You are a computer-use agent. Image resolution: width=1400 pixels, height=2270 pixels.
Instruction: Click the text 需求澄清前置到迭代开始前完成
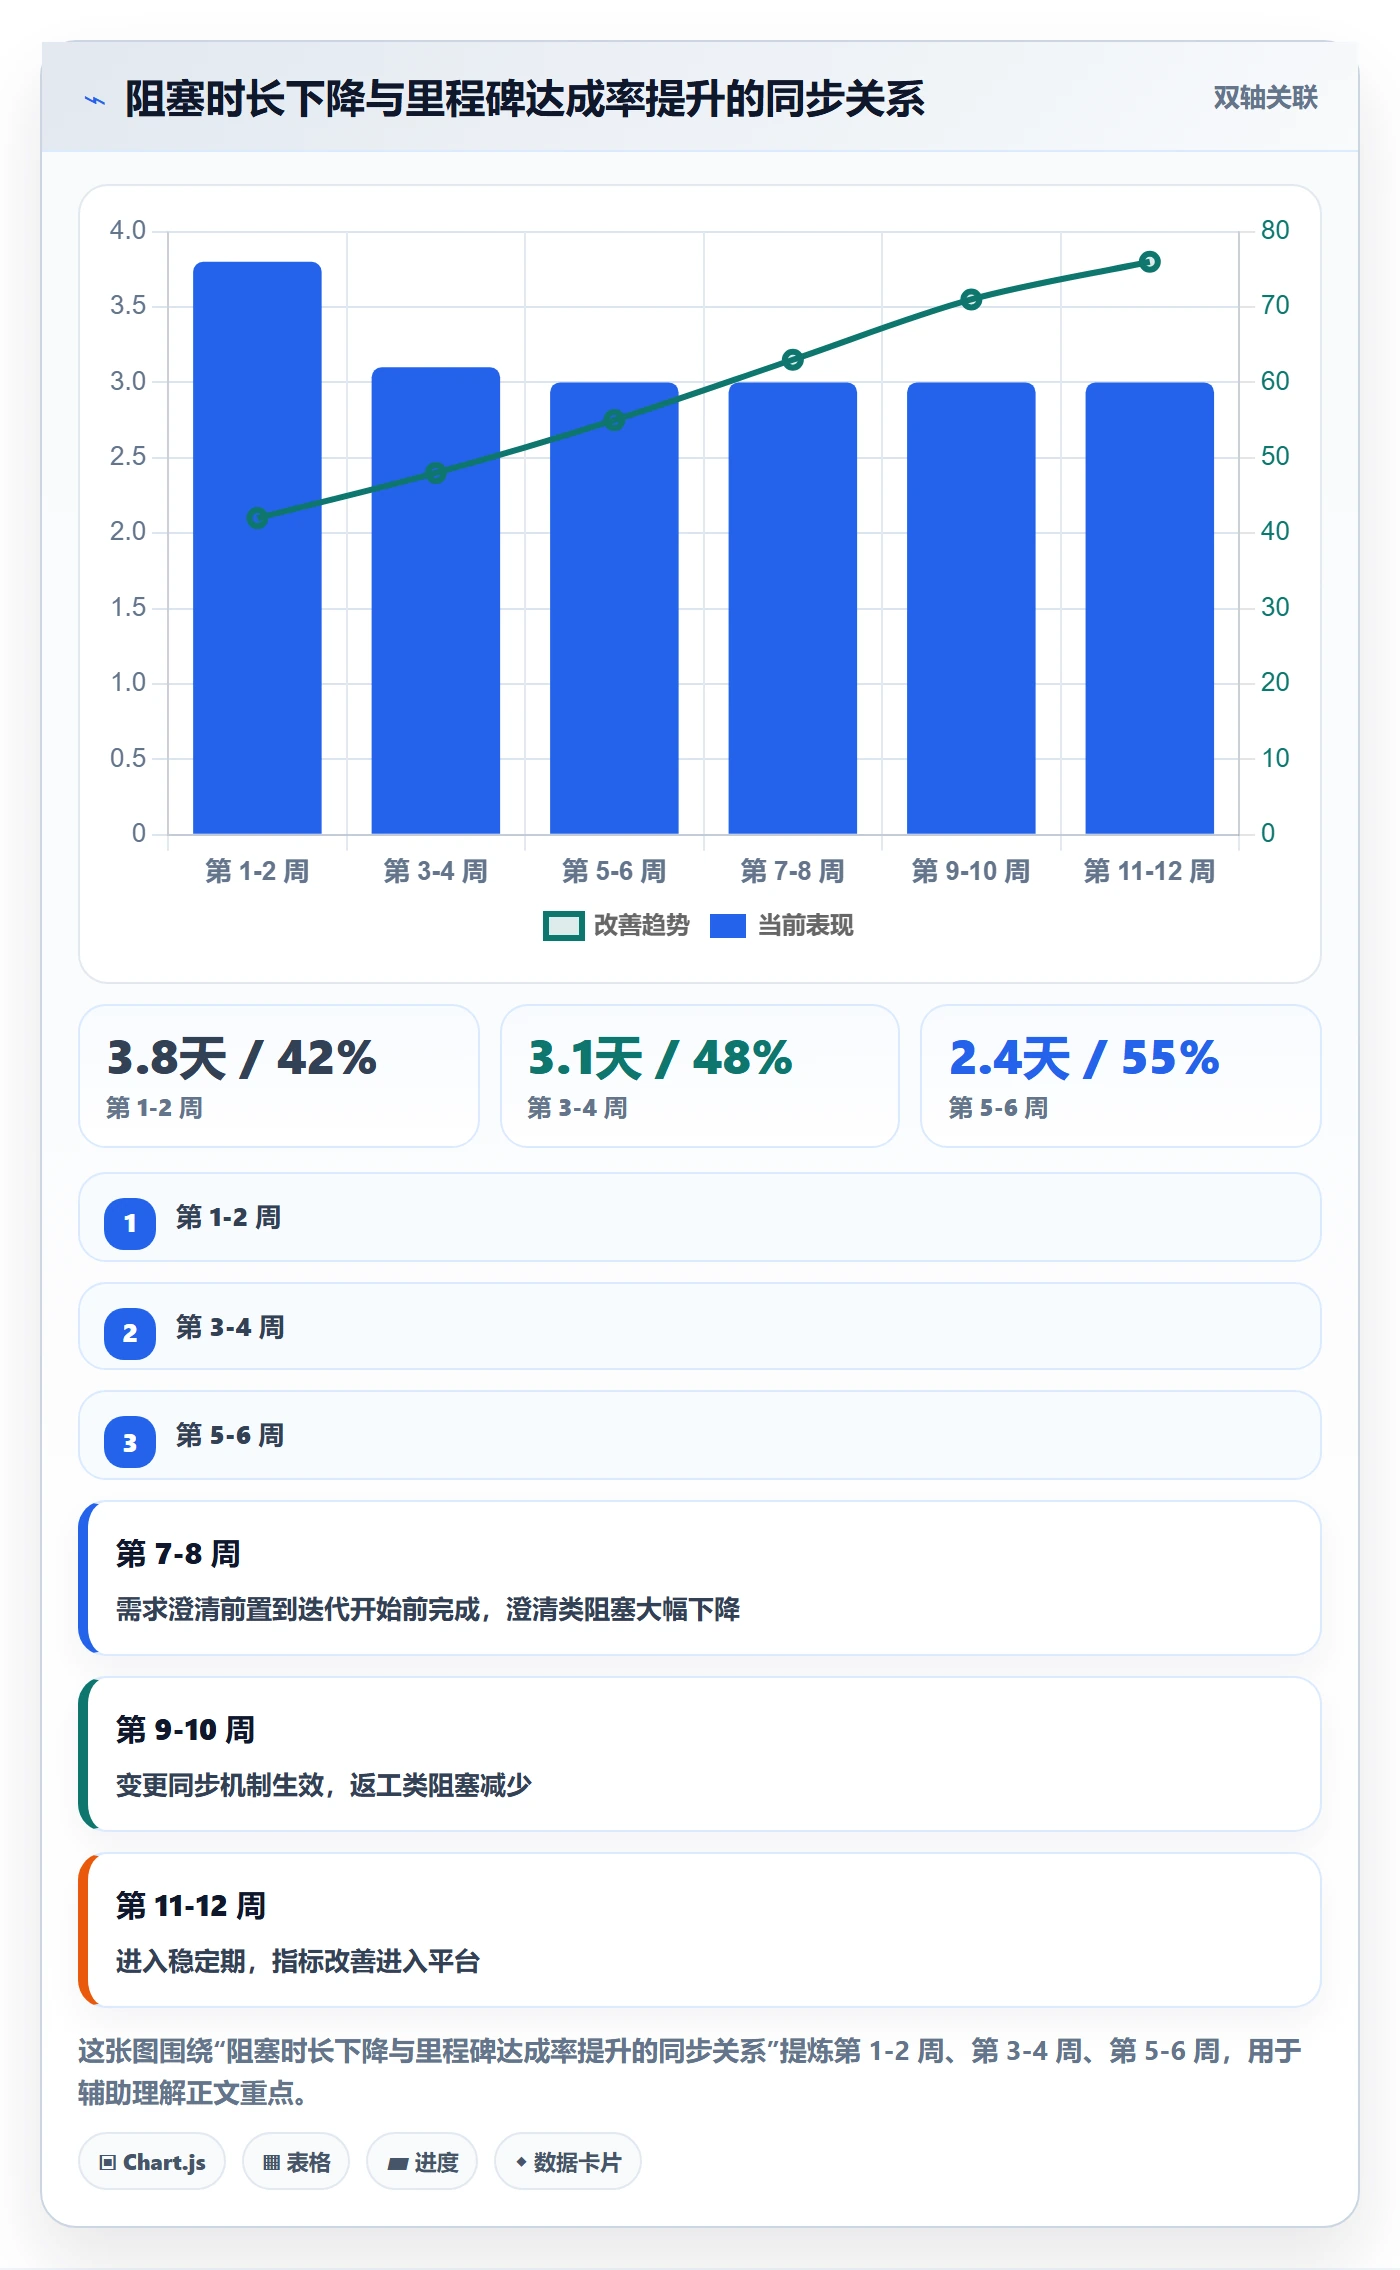[298, 1610]
